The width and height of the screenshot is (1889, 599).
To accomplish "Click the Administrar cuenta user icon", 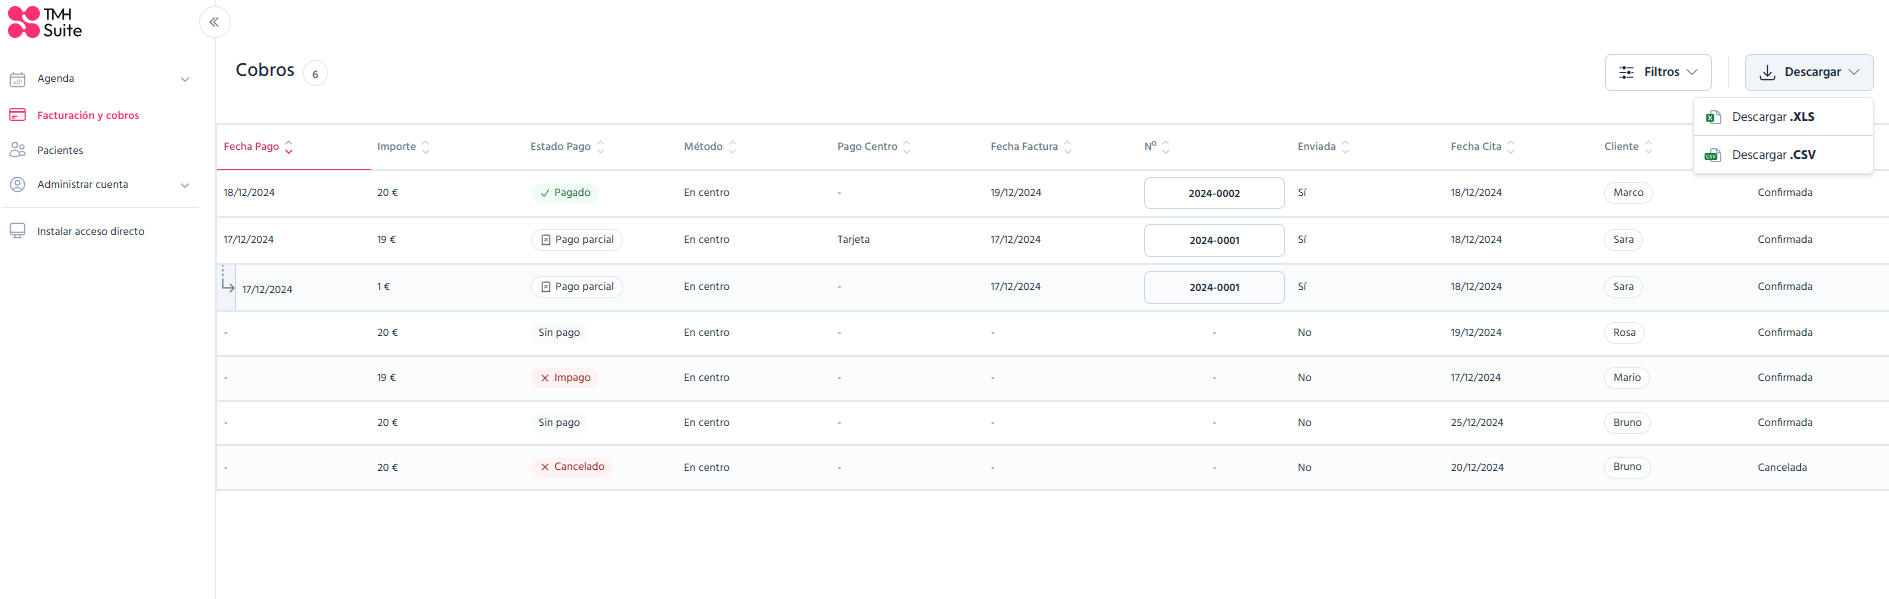I will point(17,184).
